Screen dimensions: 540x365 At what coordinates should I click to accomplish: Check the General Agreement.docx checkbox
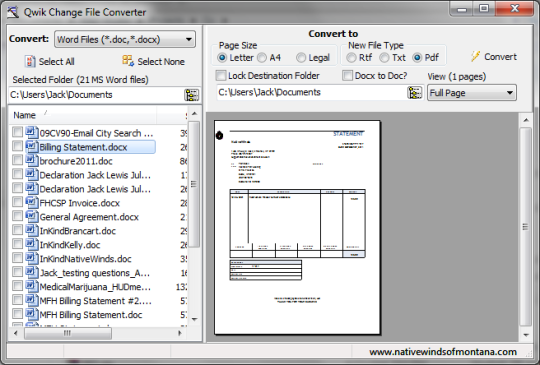pos(17,216)
